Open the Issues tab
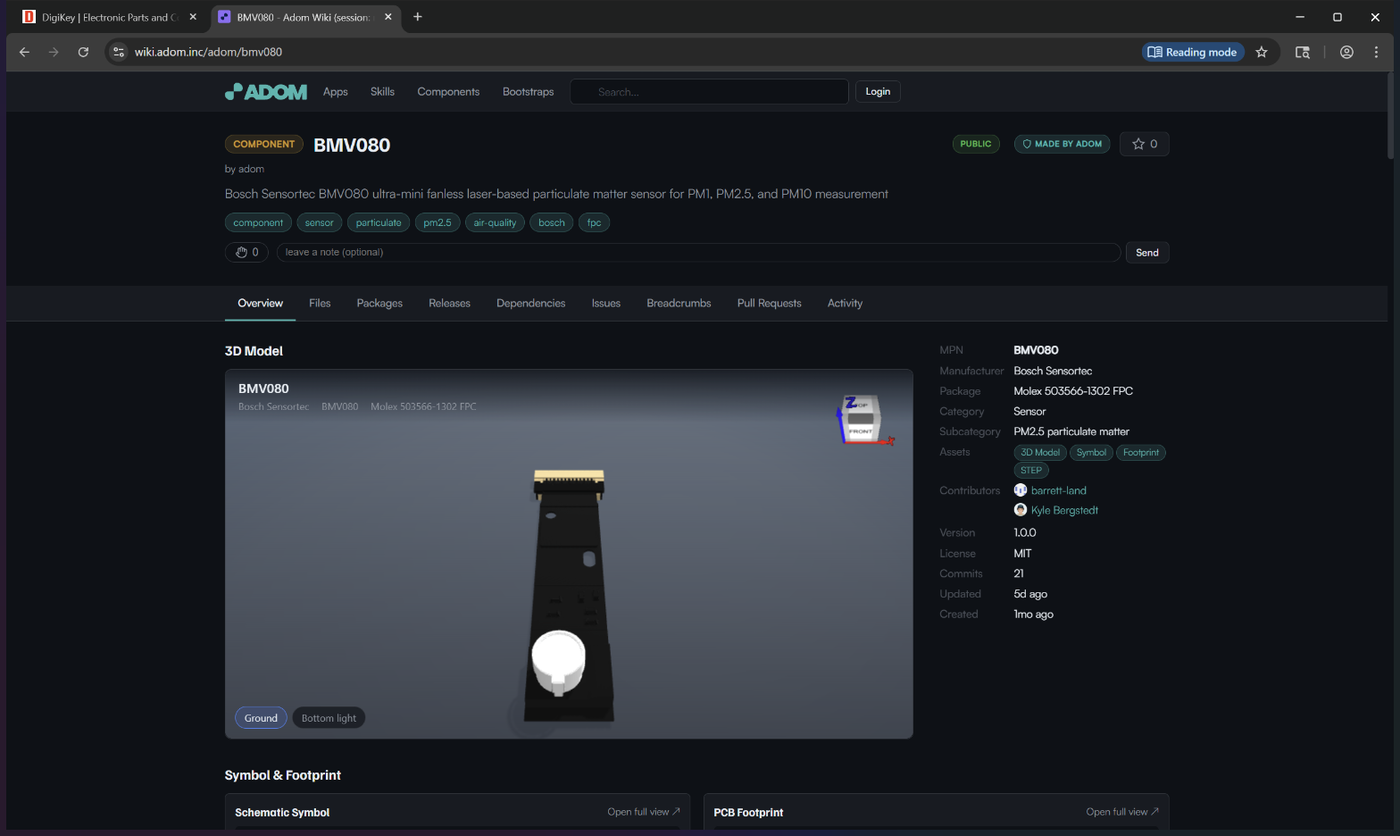 pyautogui.click(x=606, y=303)
